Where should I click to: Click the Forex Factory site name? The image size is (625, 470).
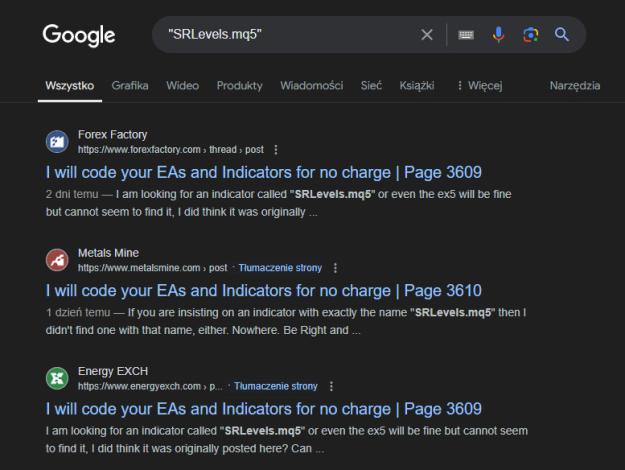point(112,135)
